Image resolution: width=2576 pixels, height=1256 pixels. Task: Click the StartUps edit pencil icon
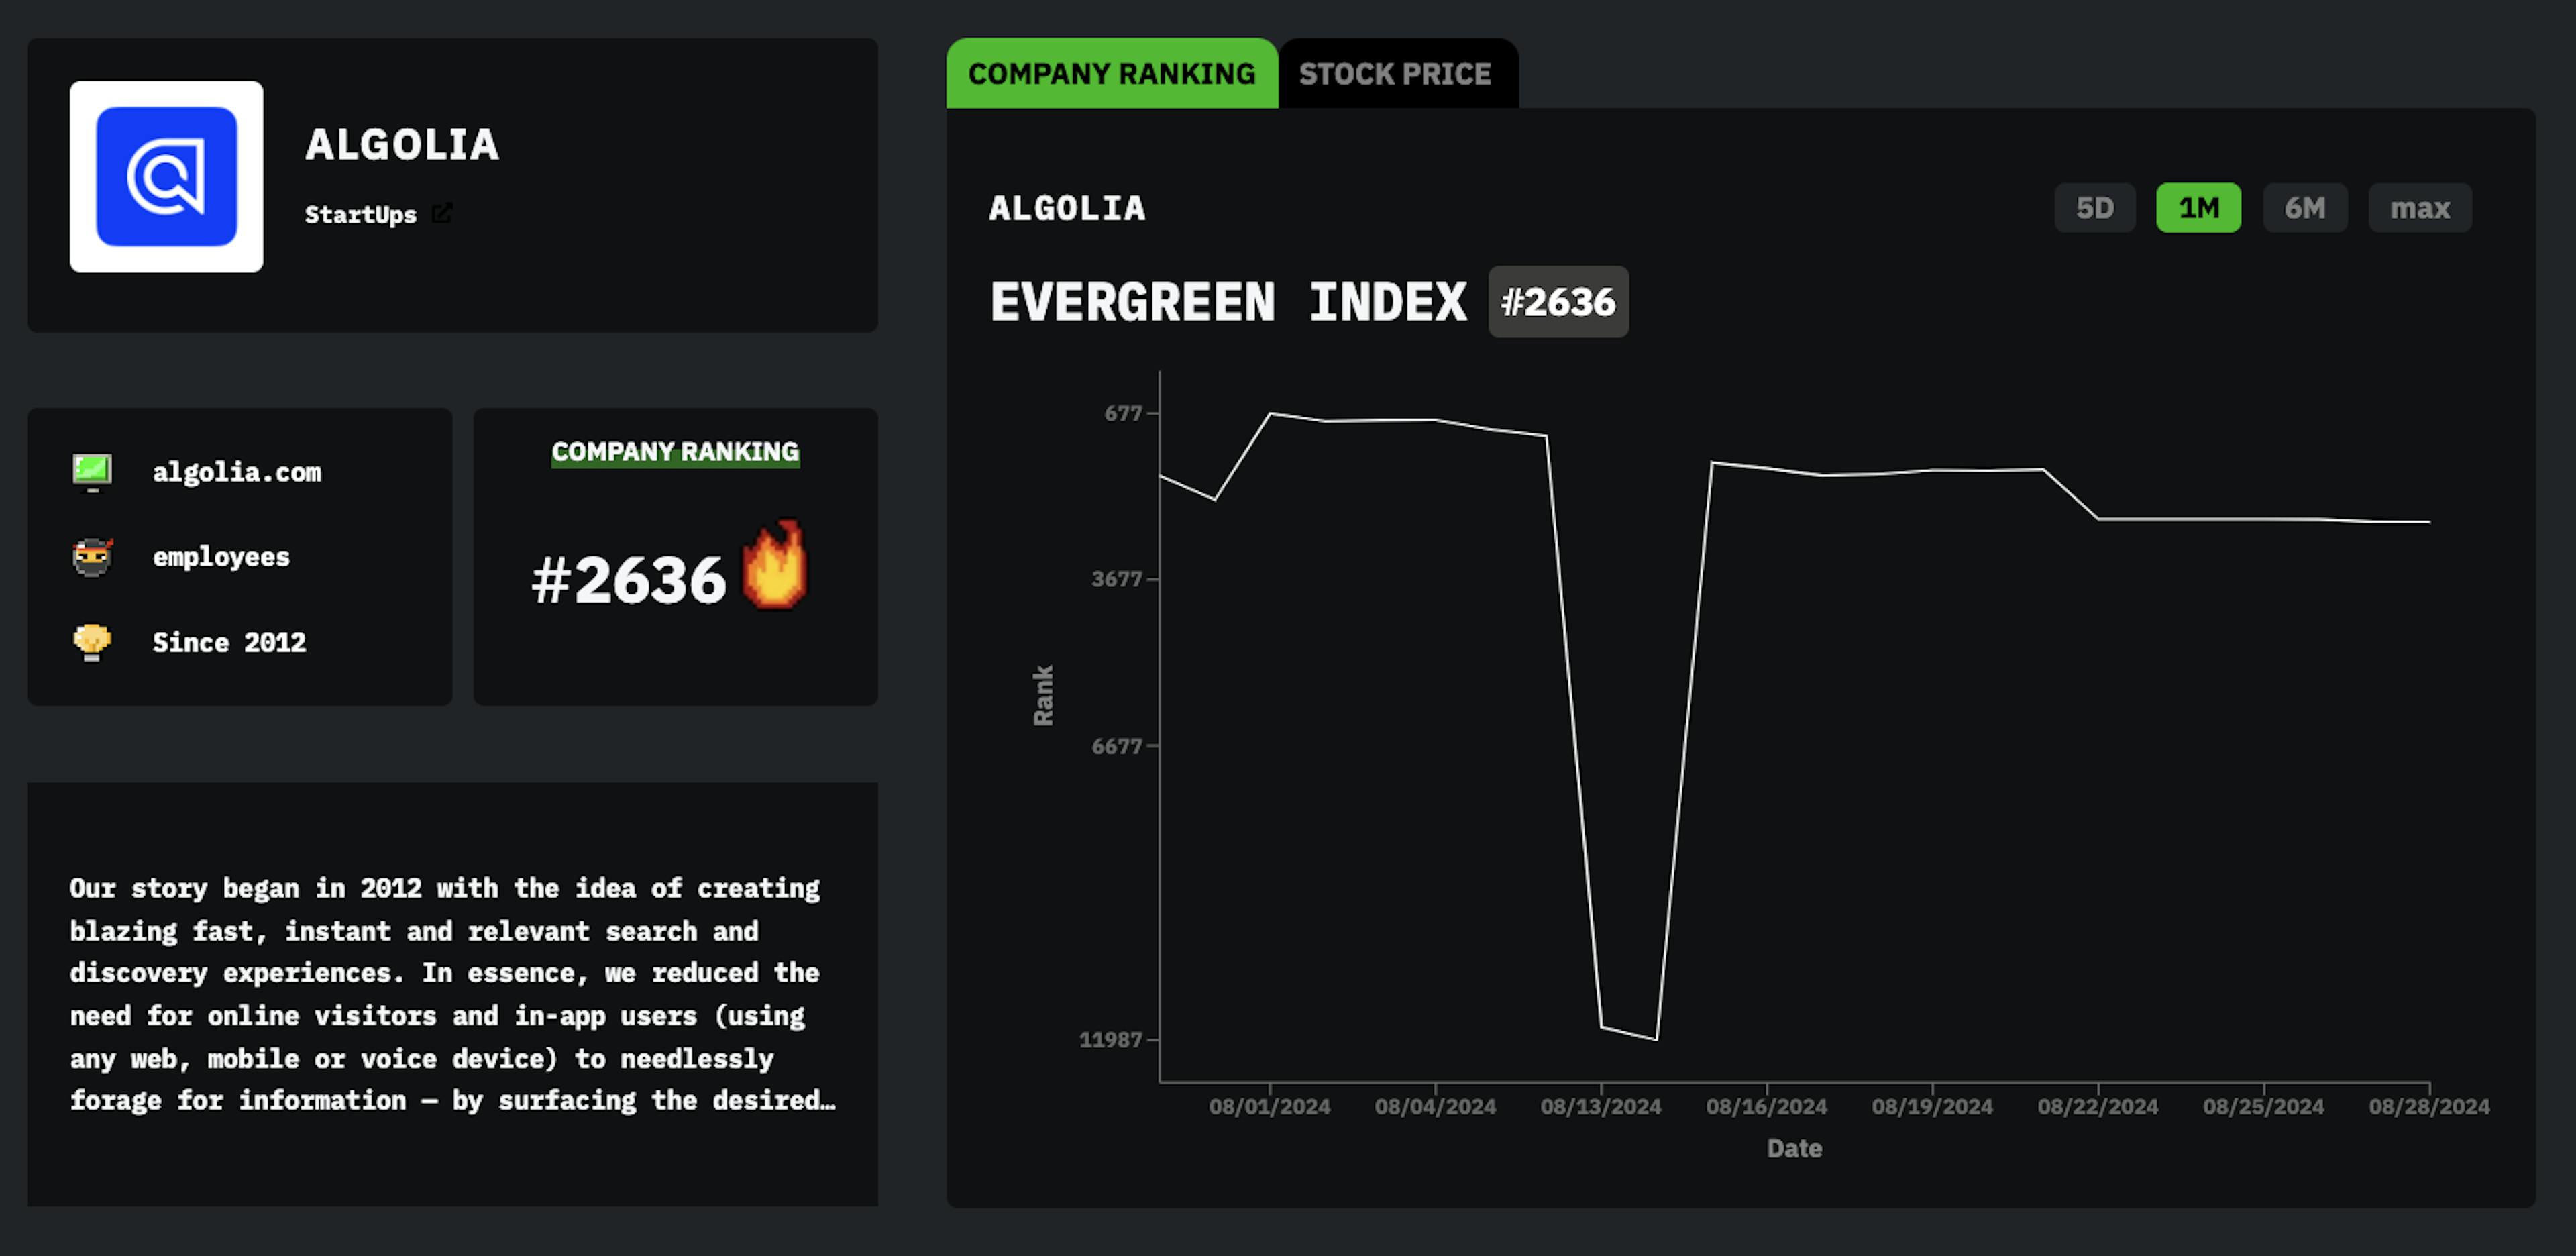pyautogui.click(x=440, y=214)
